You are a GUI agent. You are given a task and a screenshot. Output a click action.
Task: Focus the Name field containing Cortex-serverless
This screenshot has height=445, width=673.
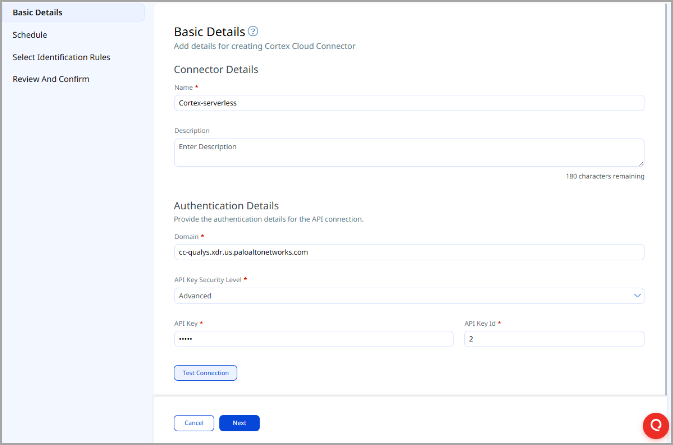coord(409,103)
